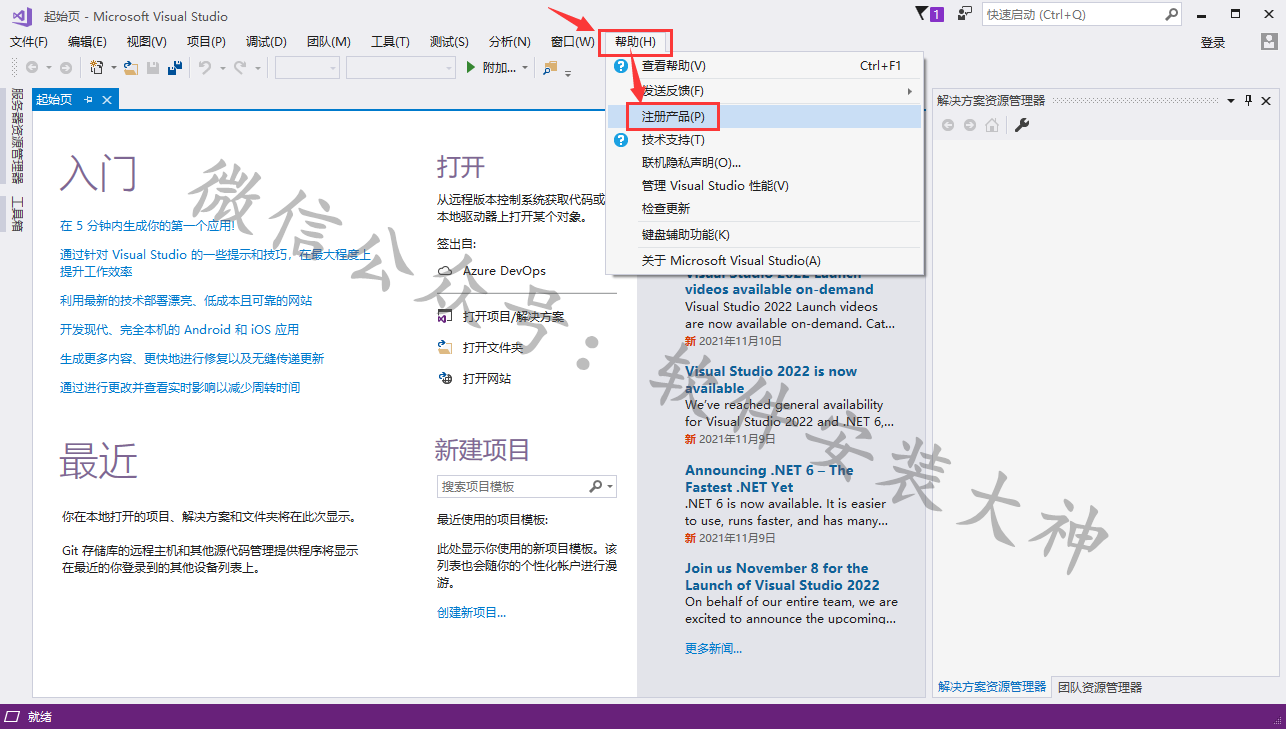Image resolution: width=1286 pixels, height=729 pixels.
Task: Click the New Project toolbar icon
Action: pos(97,67)
